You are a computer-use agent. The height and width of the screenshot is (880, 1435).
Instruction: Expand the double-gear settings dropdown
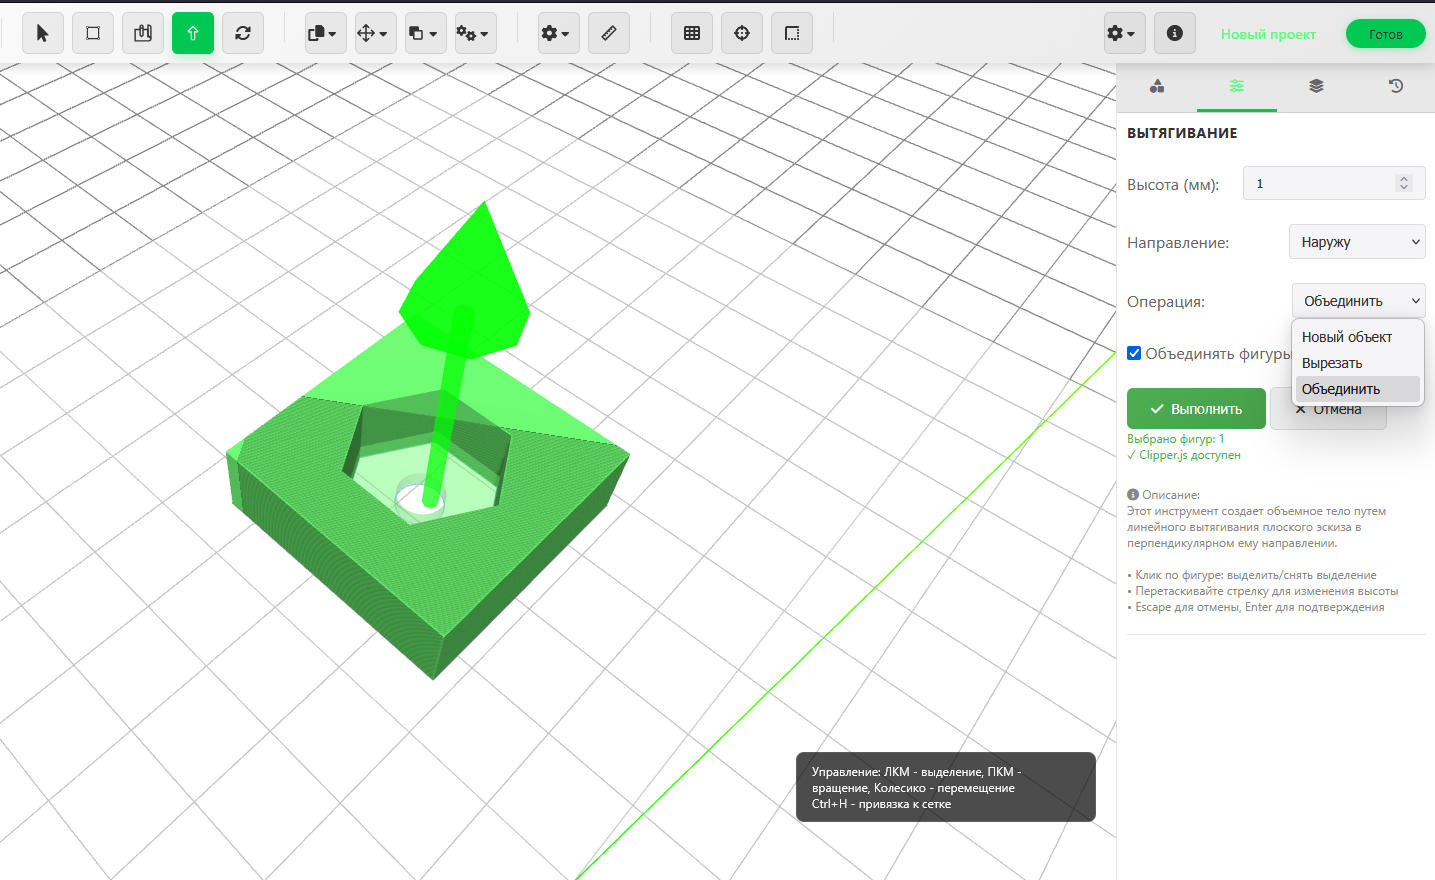[x=473, y=33]
